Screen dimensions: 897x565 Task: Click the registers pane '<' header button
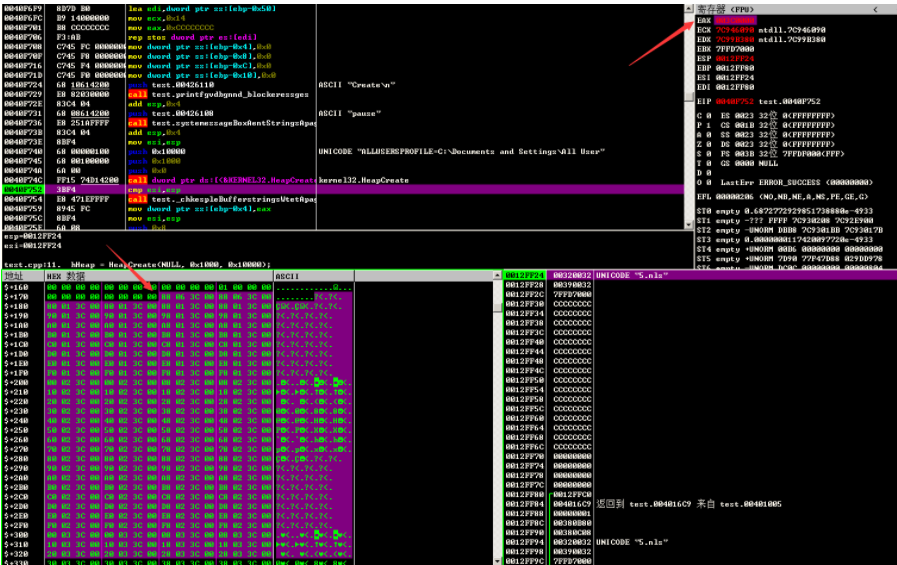click(875, 9)
